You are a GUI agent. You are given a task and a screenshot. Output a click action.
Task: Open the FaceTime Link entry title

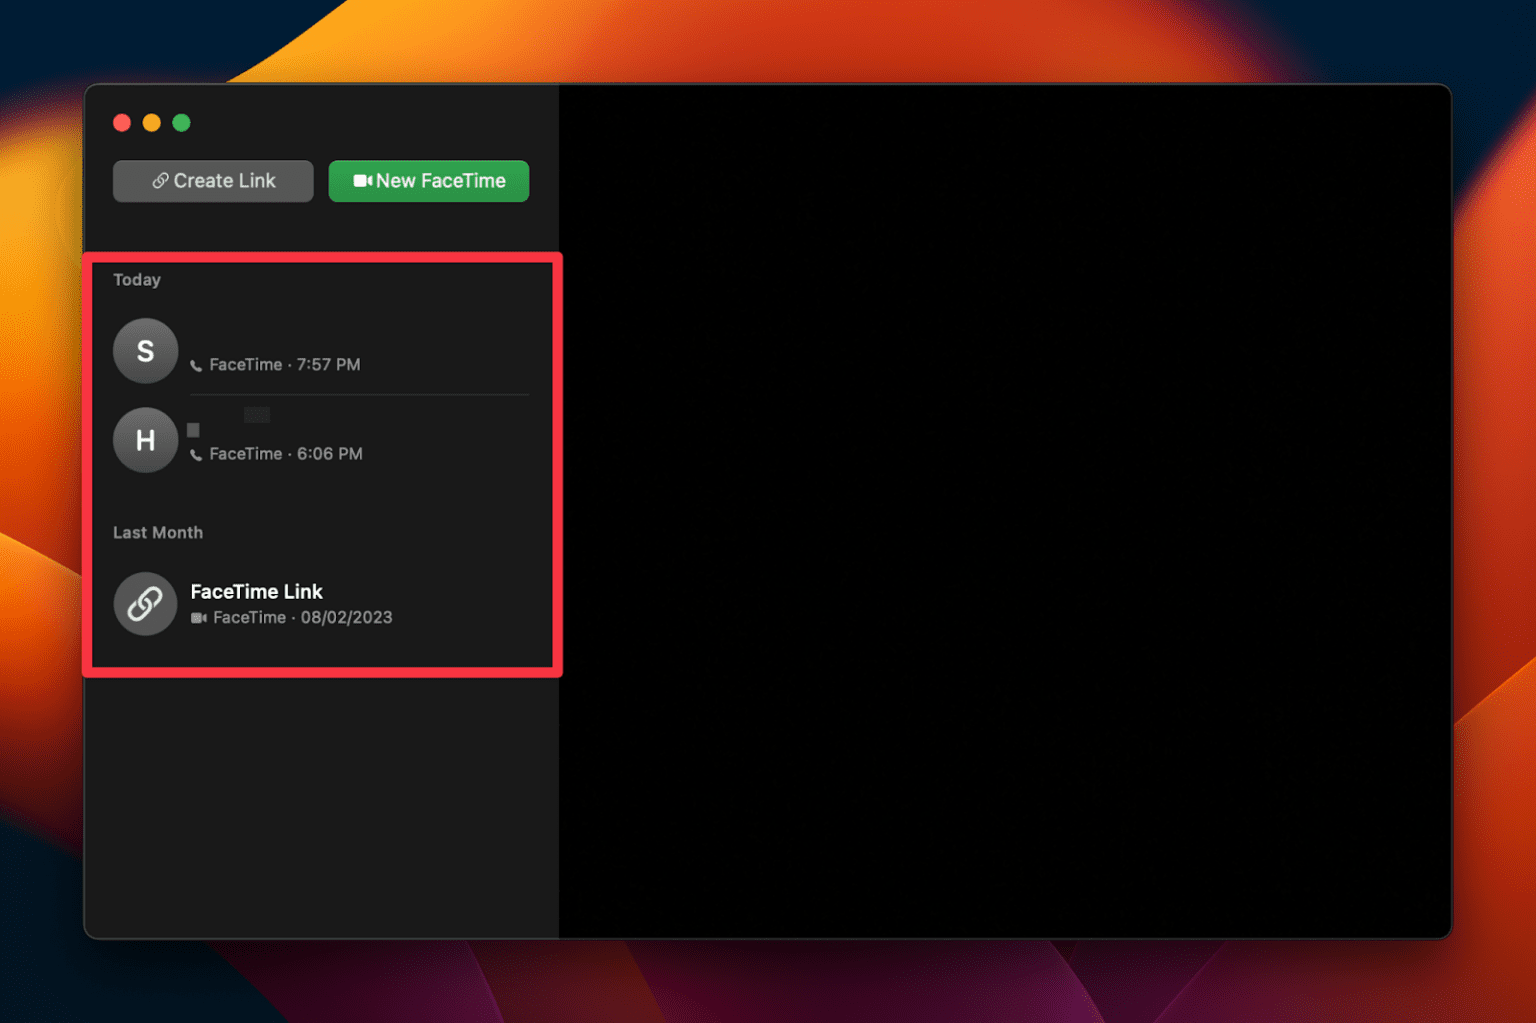point(256,592)
